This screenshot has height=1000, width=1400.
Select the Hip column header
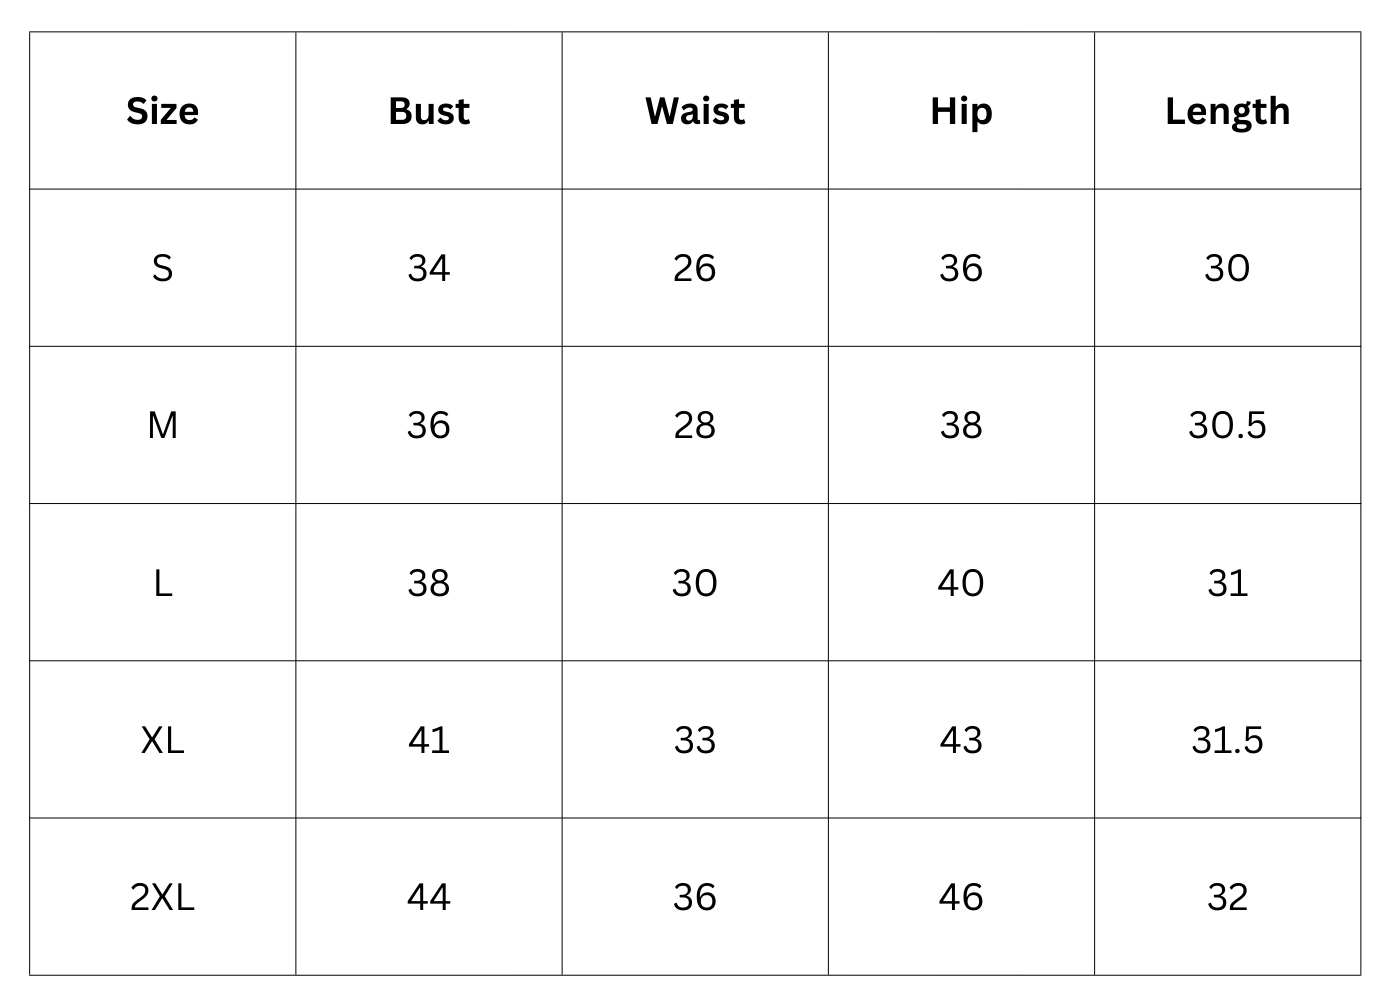pos(961,111)
